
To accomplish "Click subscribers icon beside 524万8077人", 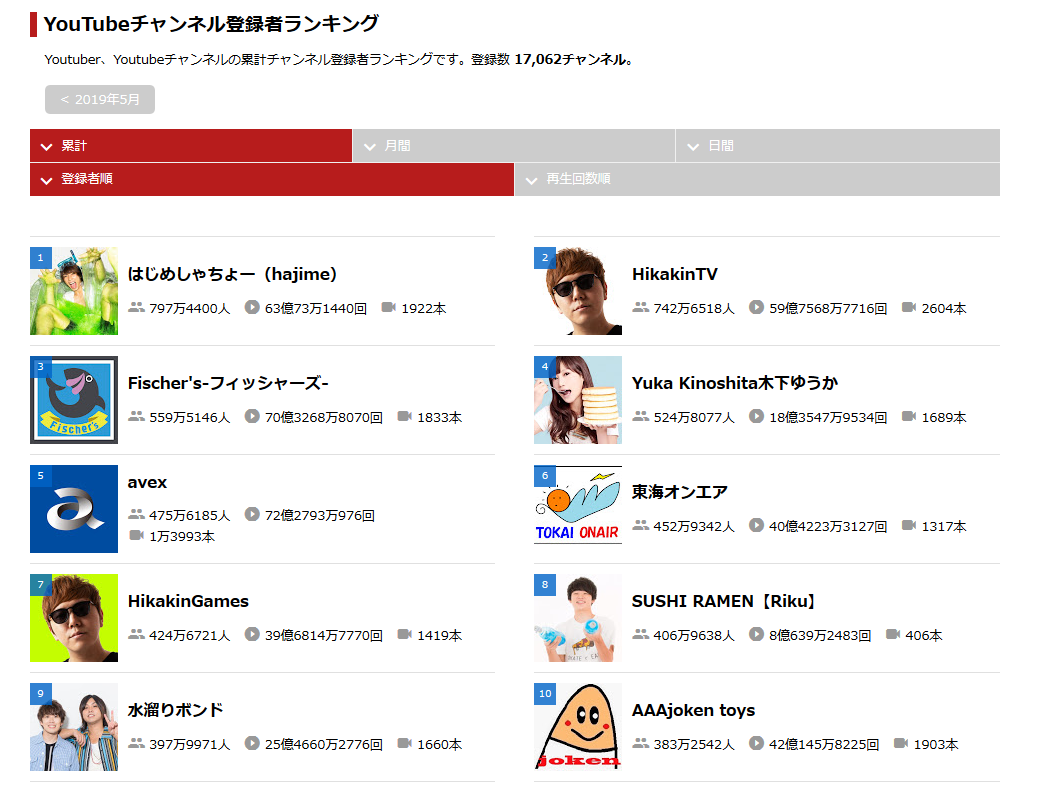I will click(640, 416).
